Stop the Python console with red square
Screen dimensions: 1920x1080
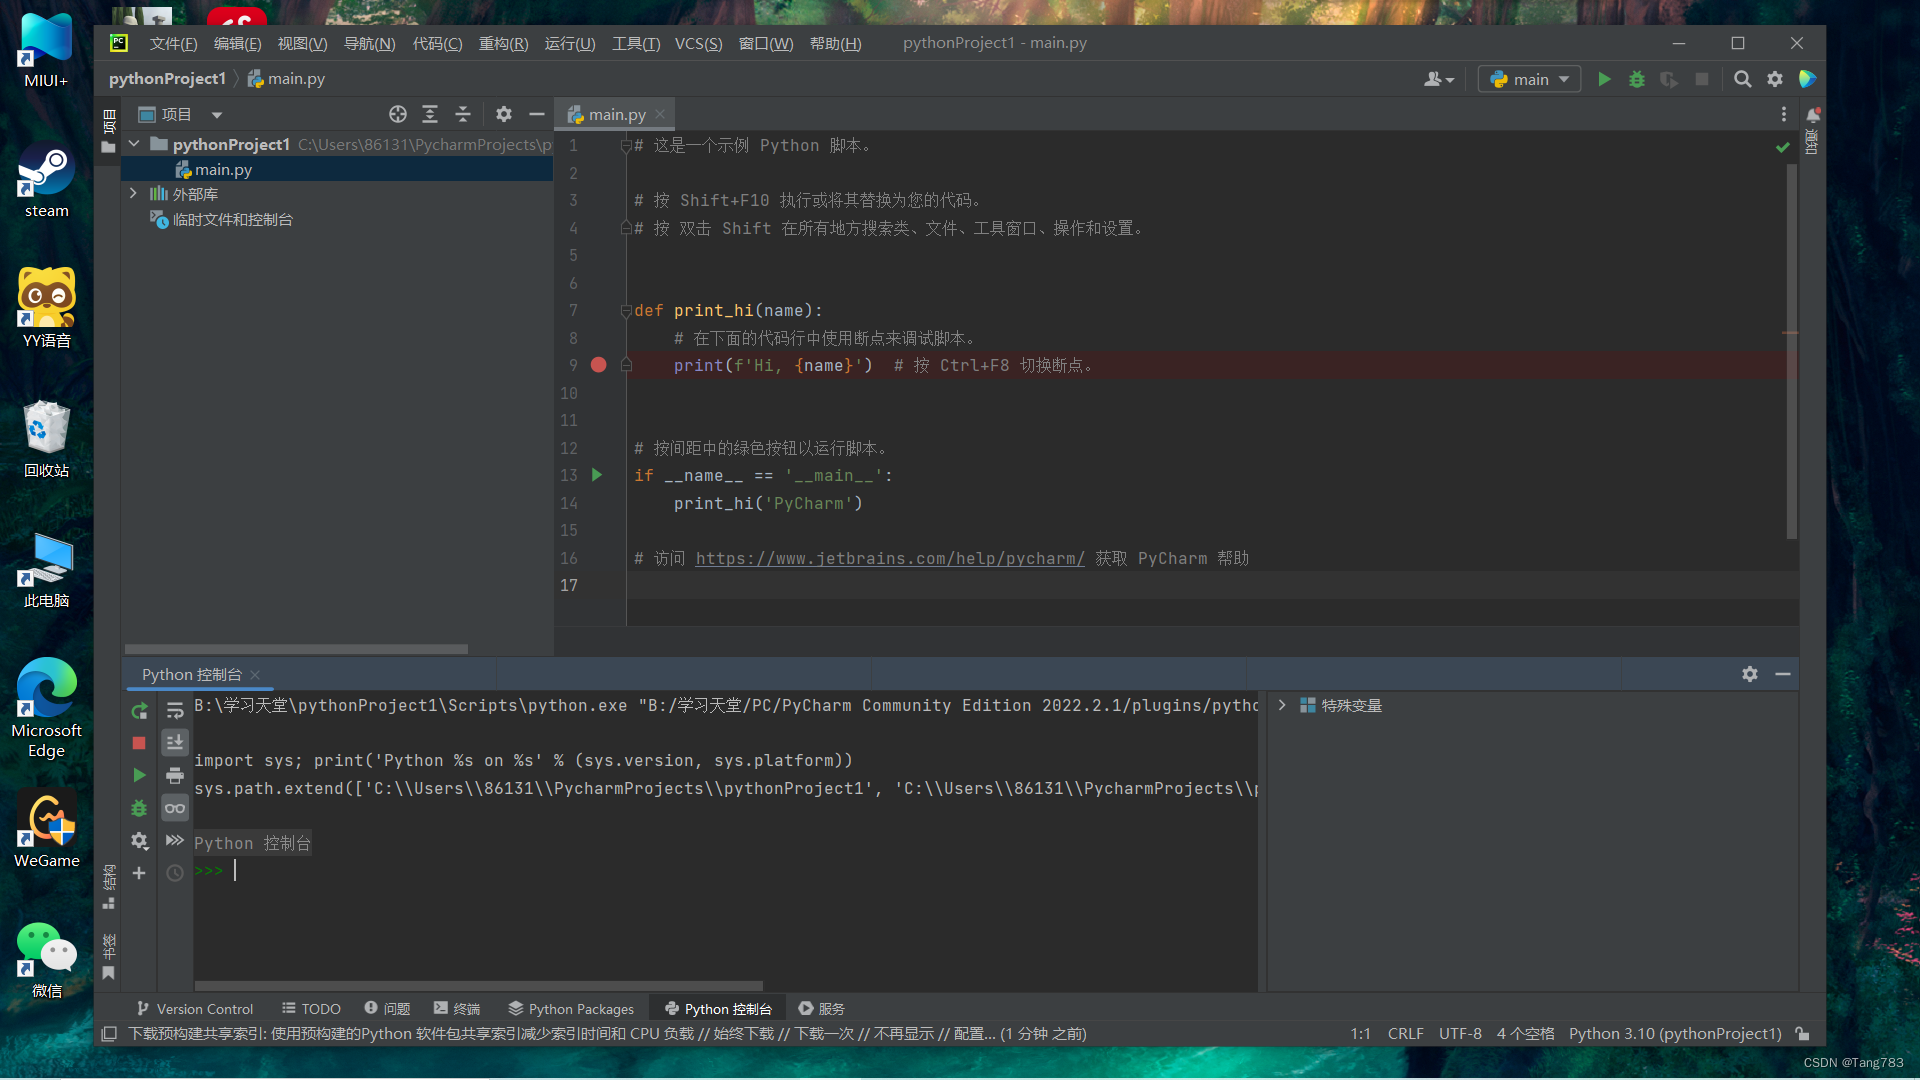click(139, 743)
